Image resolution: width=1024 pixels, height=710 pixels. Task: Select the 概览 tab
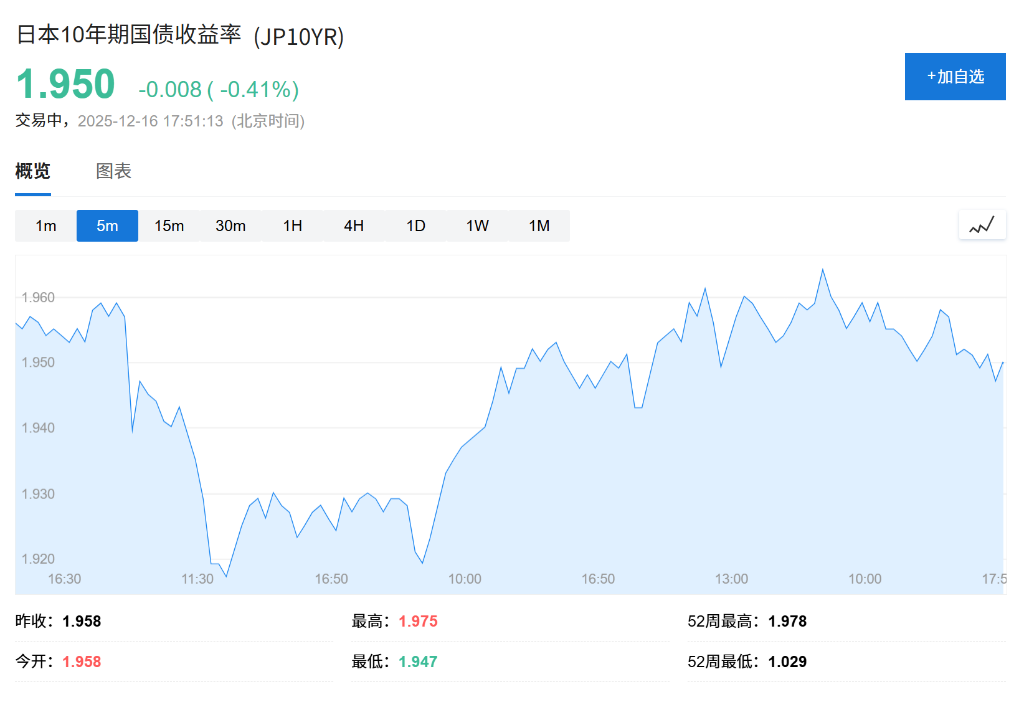pyautogui.click(x=34, y=171)
